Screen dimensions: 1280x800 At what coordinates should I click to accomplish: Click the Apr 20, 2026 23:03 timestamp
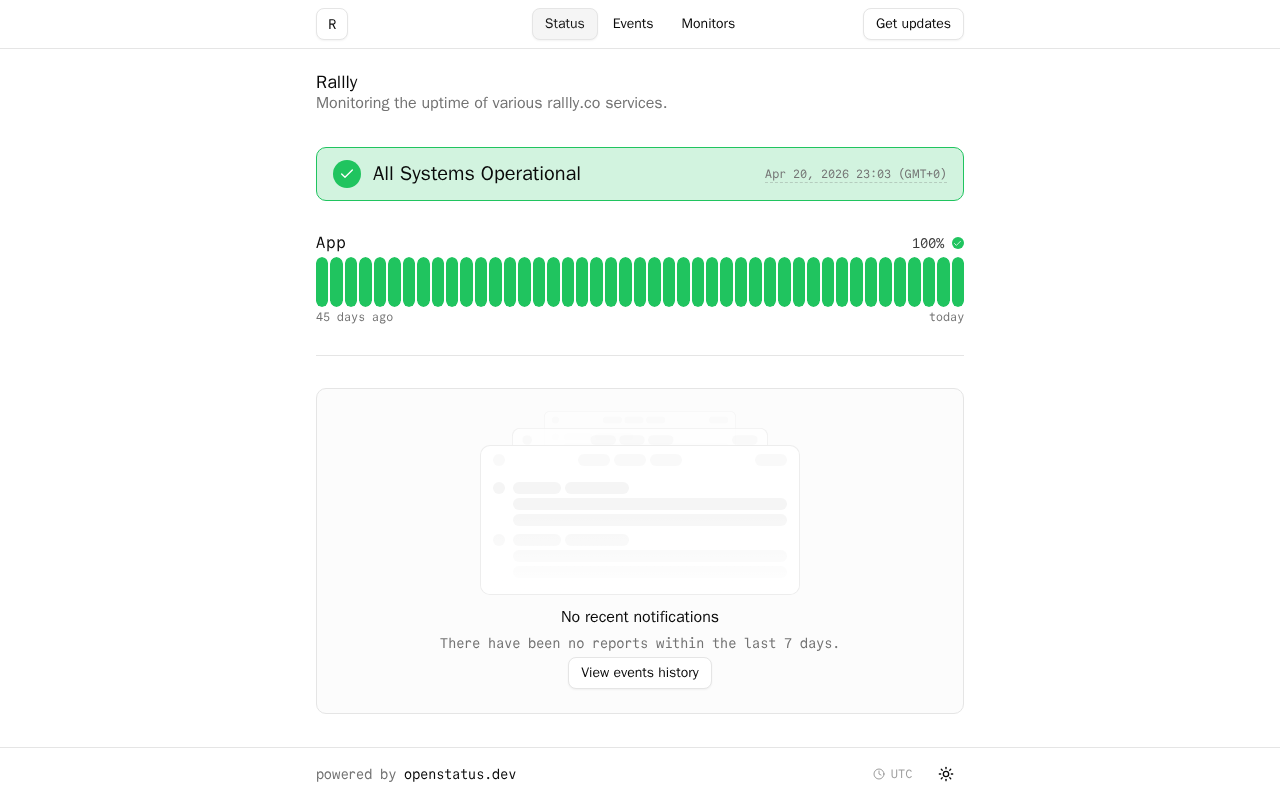pos(855,174)
